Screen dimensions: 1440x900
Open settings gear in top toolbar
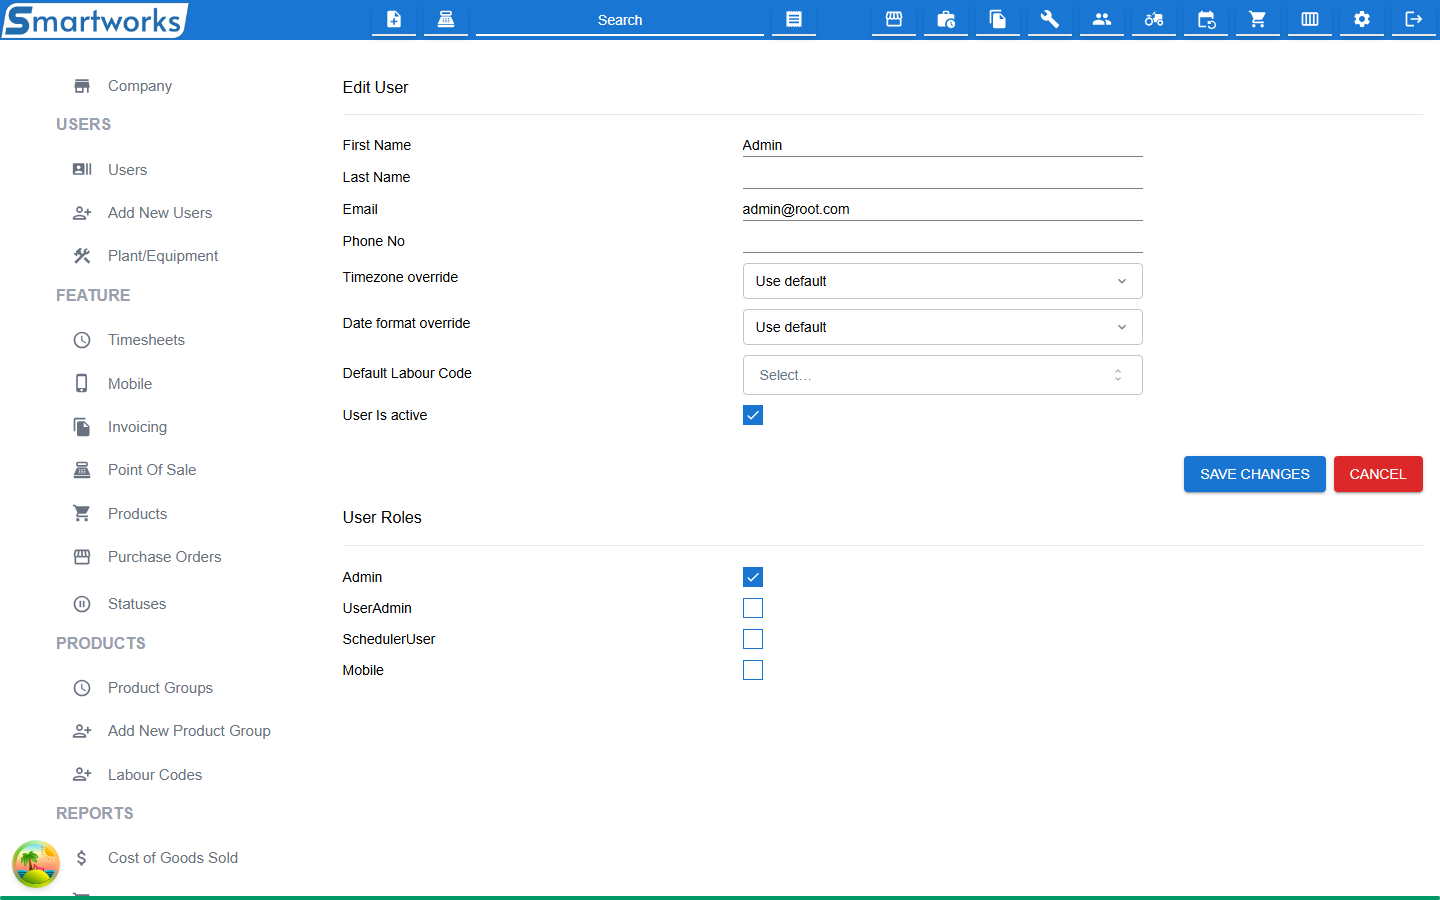tap(1362, 19)
